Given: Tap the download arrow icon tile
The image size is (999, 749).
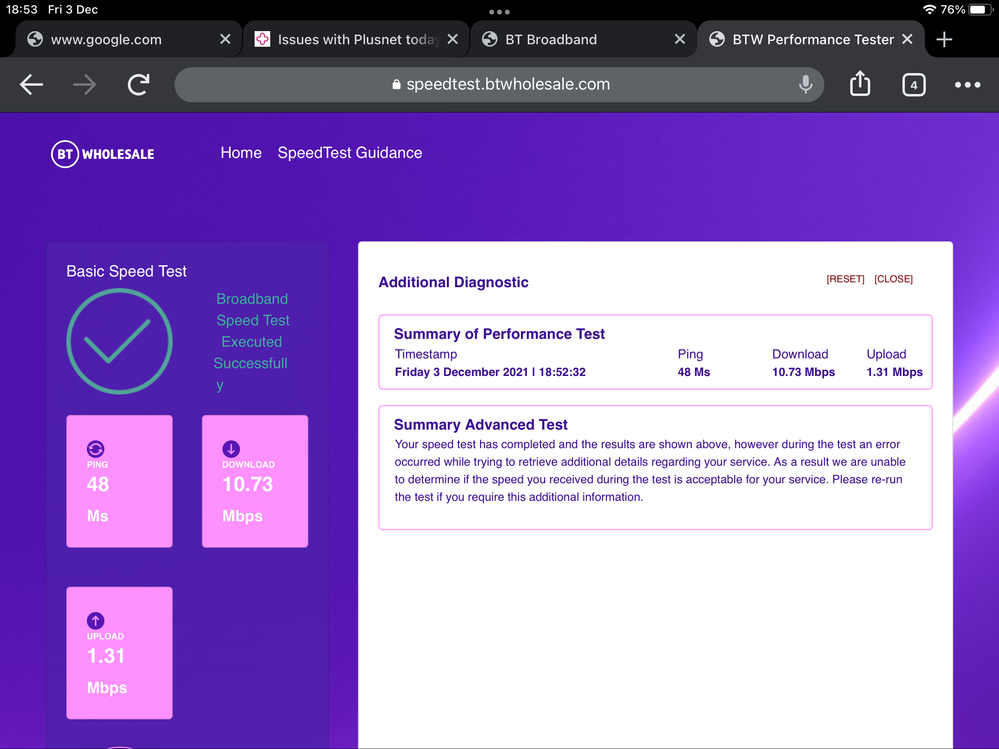Looking at the screenshot, I should point(231,449).
